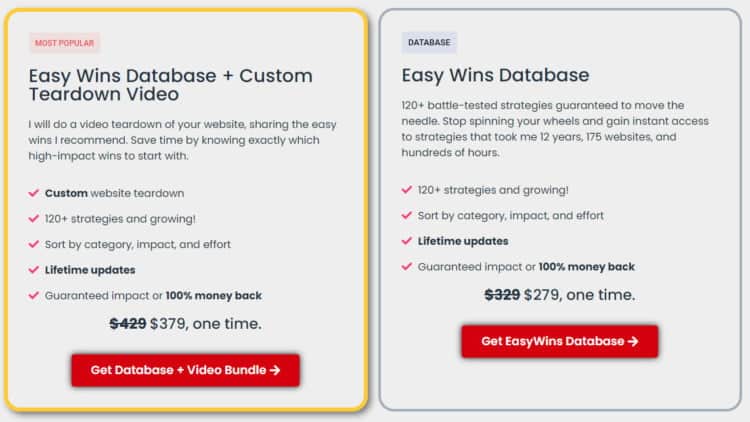Click checkmark icon beside Custom website teardown
This screenshot has width=750, height=422.
tap(33, 193)
